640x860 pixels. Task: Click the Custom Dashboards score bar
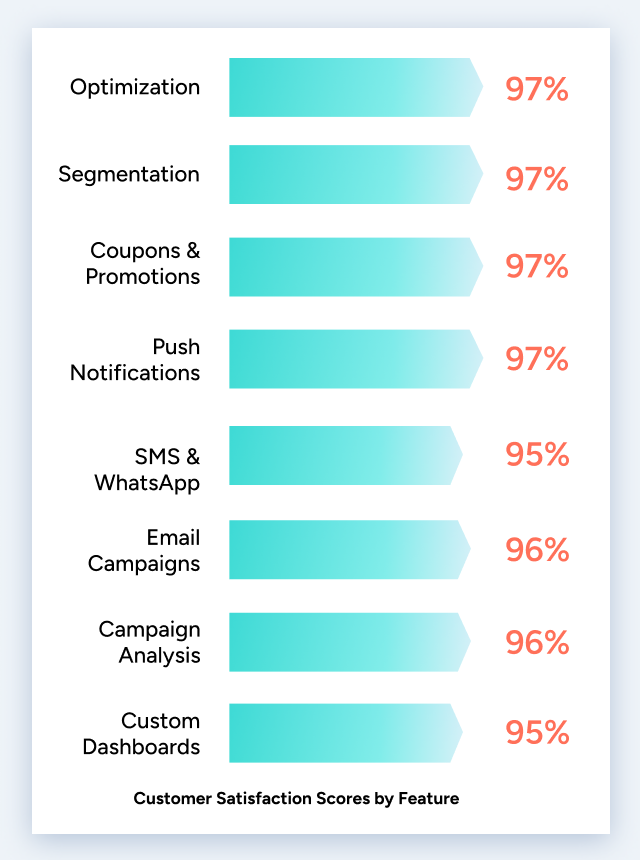click(x=342, y=733)
